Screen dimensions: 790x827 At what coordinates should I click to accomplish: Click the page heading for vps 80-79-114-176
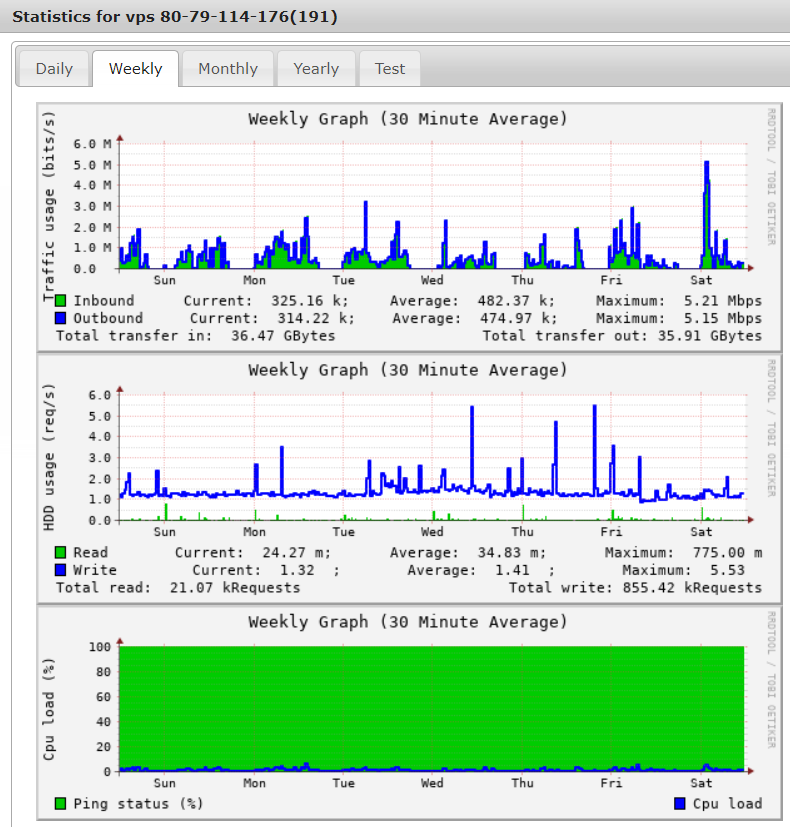coord(174,17)
